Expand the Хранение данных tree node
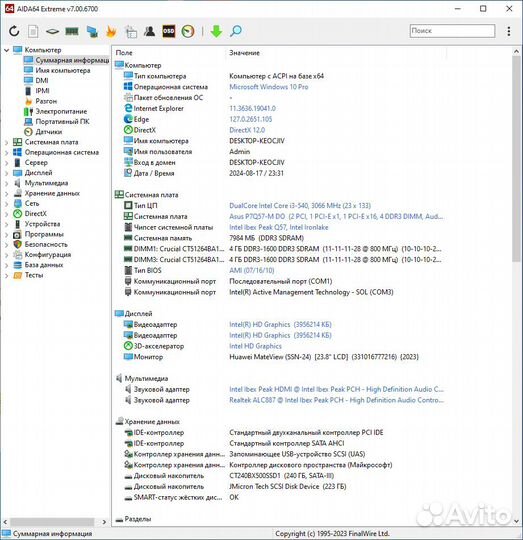Viewport: 523px width, 540px height. pos(6,193)
